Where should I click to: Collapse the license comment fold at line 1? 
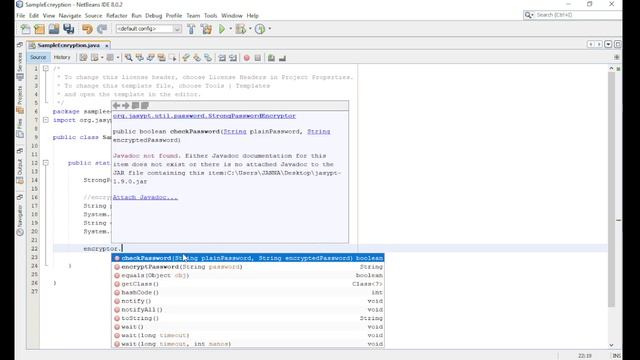[x=46, y=69]
